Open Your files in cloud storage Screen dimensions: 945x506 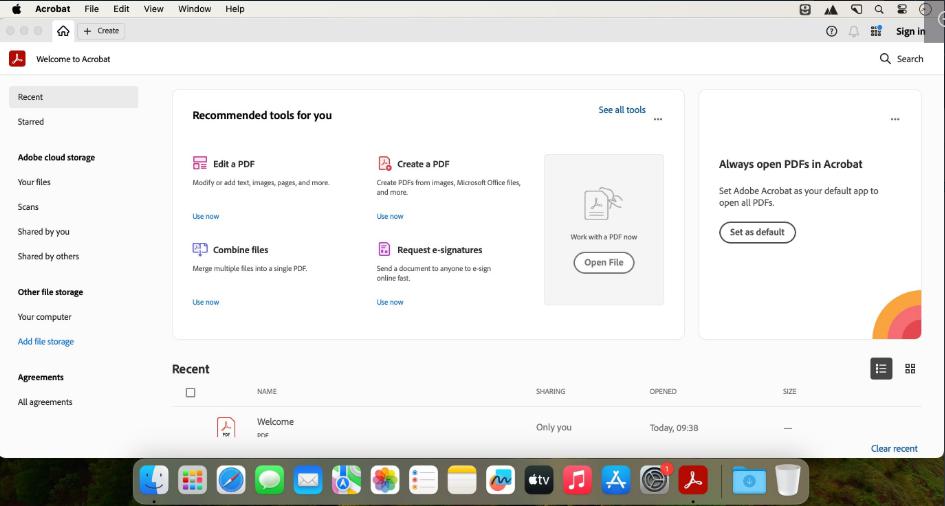coord(34,182)
